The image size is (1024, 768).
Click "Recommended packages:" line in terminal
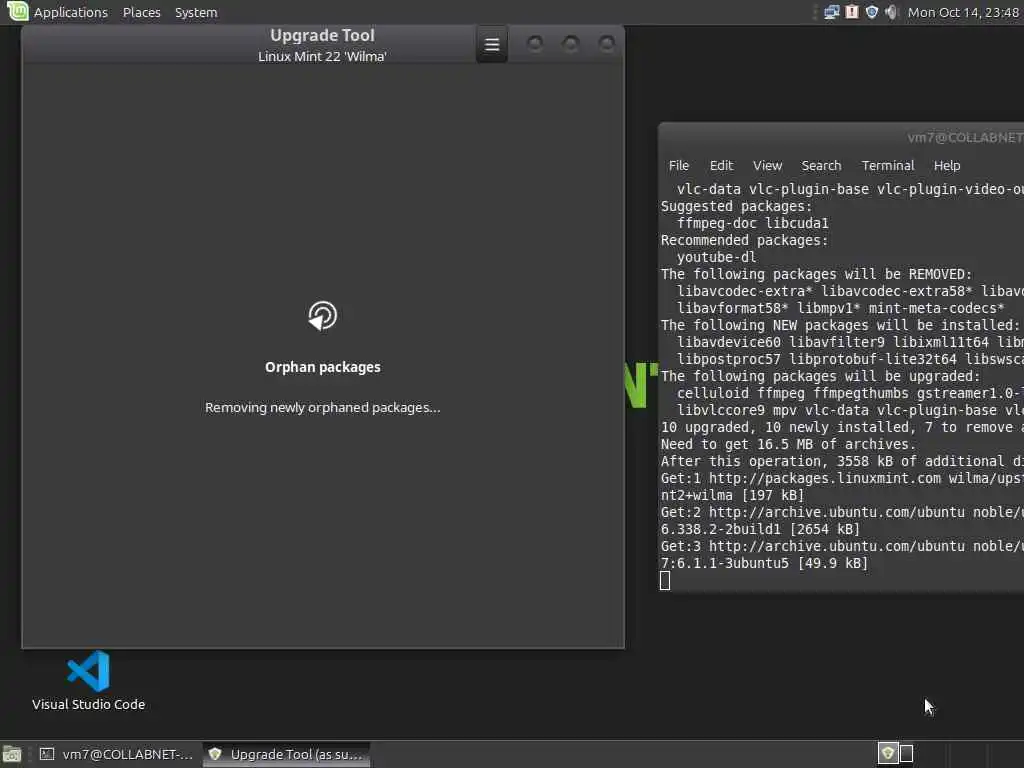point(744,240)
